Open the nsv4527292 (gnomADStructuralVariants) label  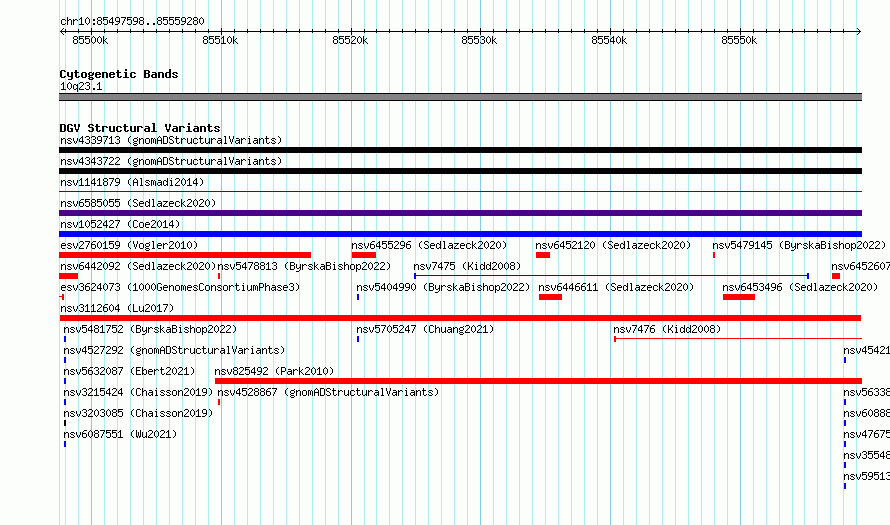174,350
